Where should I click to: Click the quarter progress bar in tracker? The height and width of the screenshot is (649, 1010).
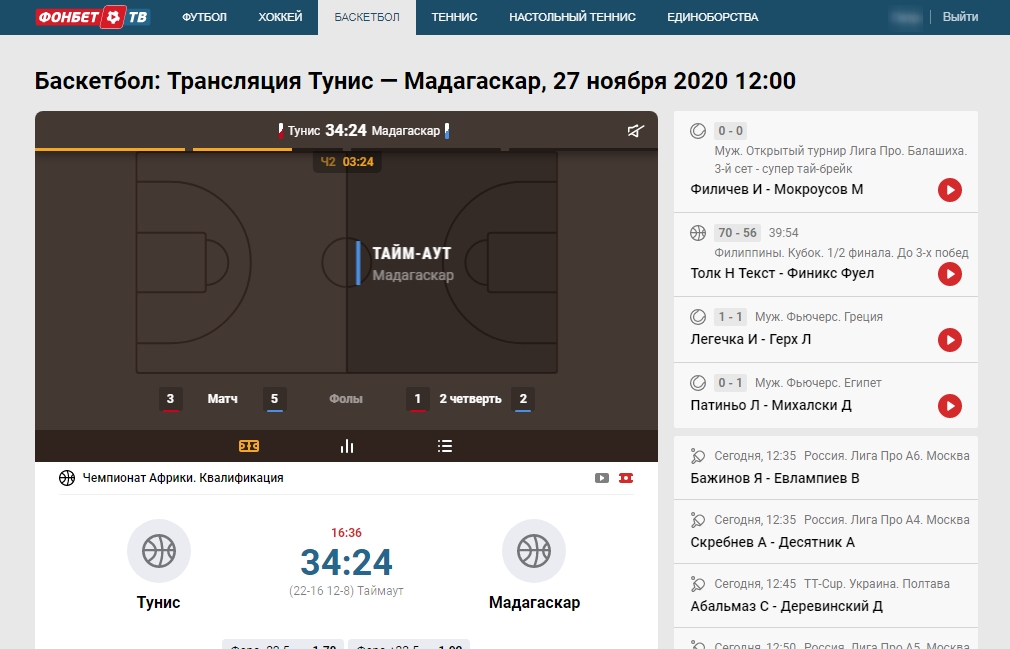click(x=347, y=149)
